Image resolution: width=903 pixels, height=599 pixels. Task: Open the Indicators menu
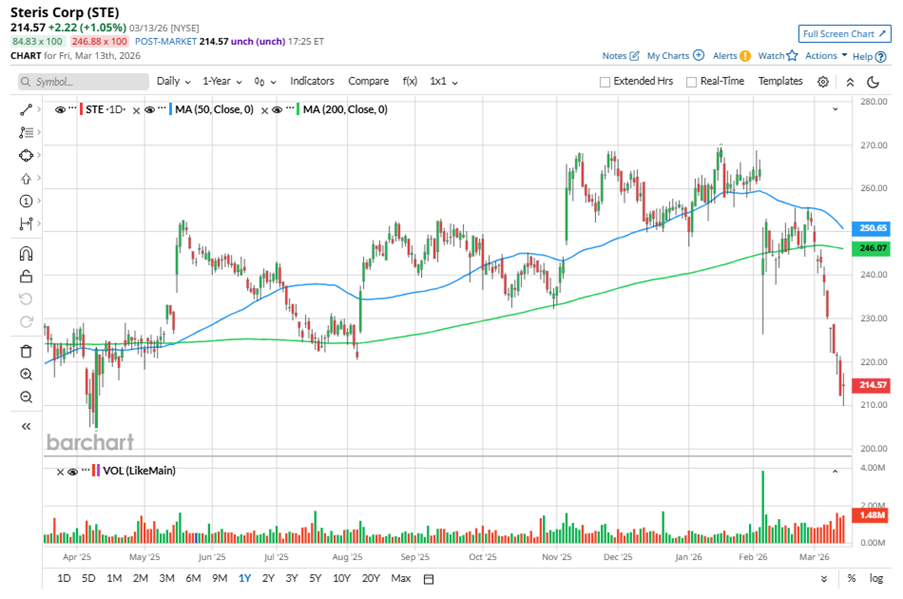tap(312, 81)
